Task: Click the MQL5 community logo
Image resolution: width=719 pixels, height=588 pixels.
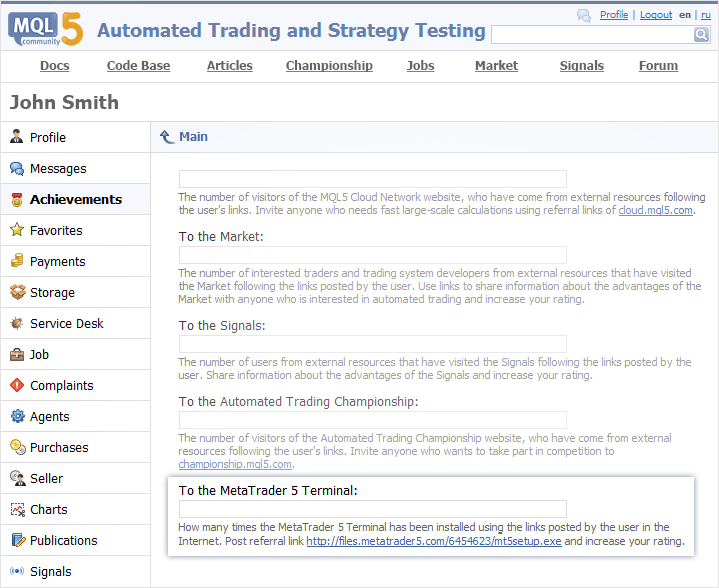Action: click(x=46, y=29)
